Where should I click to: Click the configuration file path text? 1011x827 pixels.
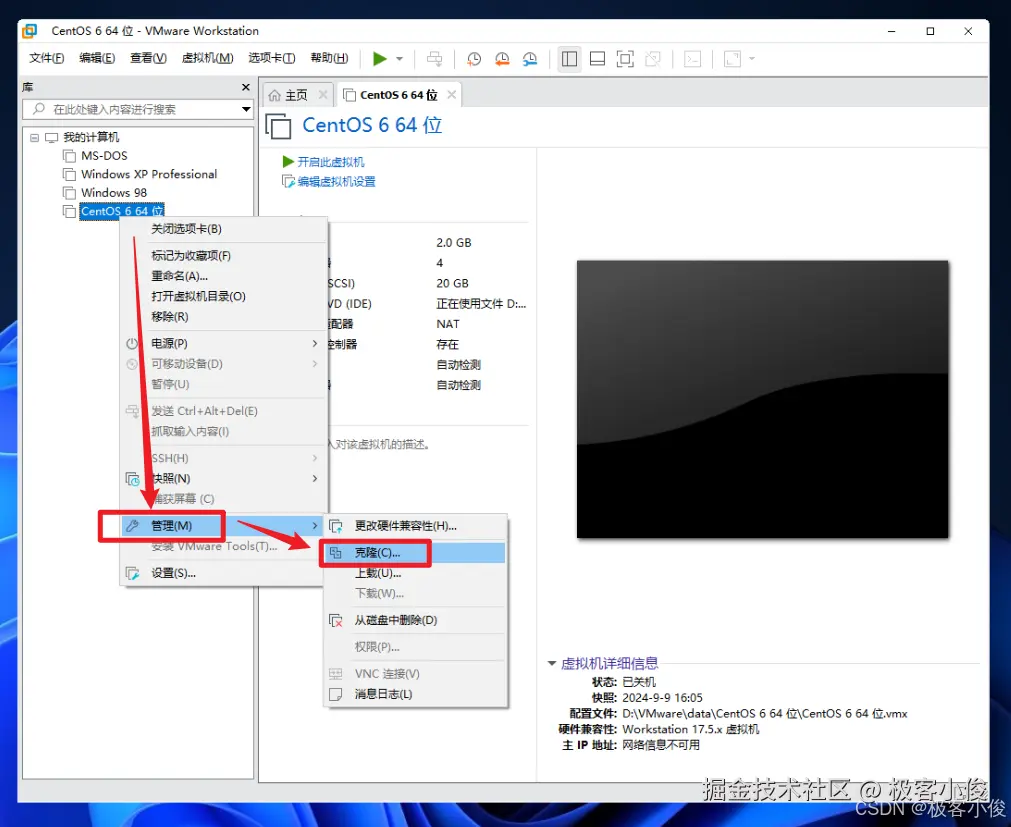765,714
